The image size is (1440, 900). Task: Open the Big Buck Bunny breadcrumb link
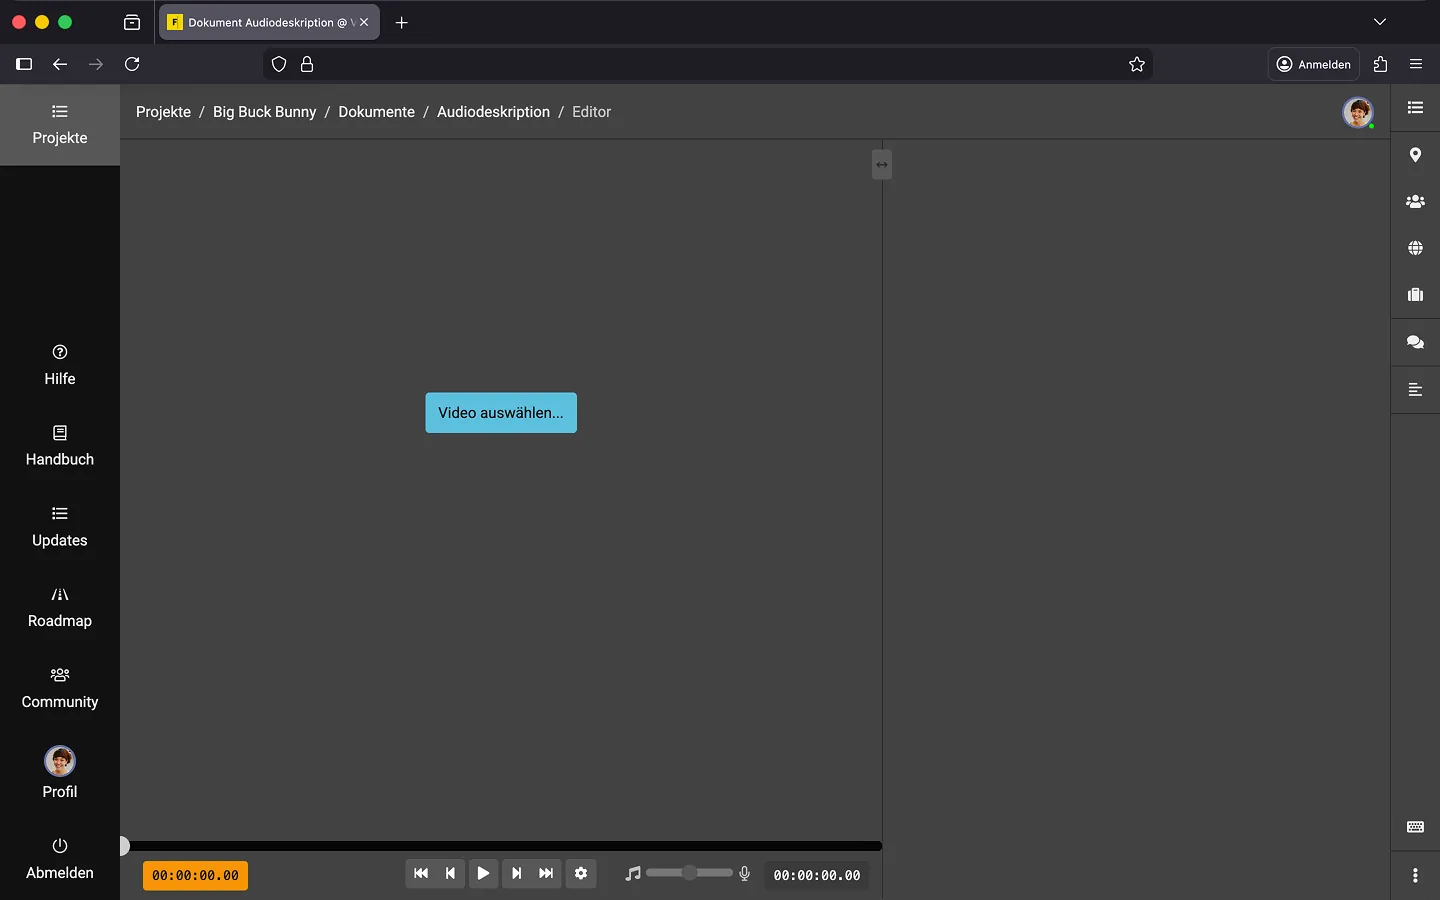pos(264,112)
